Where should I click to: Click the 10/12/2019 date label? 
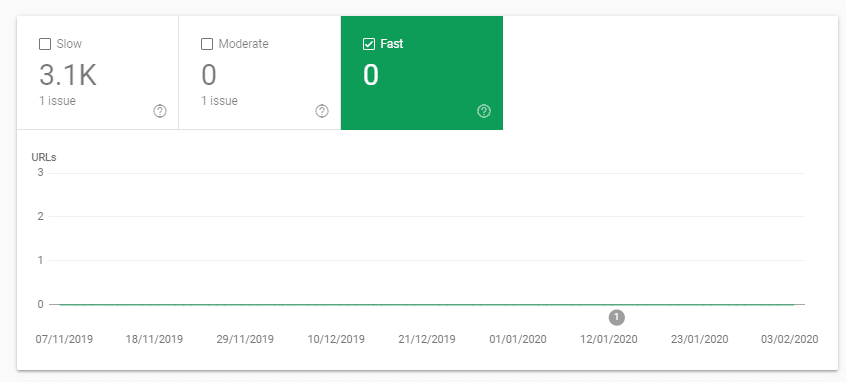click(x=336, y=339)
